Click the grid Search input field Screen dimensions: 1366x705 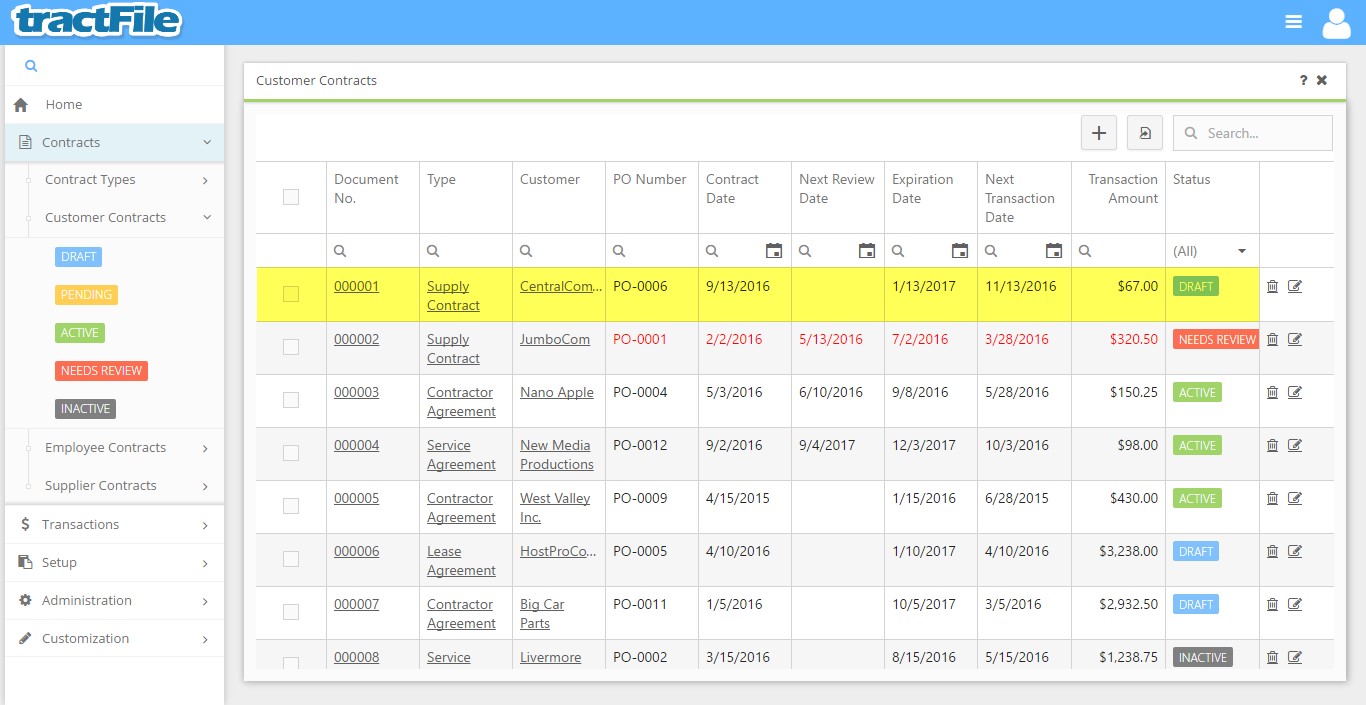(x=1253, y=133)
